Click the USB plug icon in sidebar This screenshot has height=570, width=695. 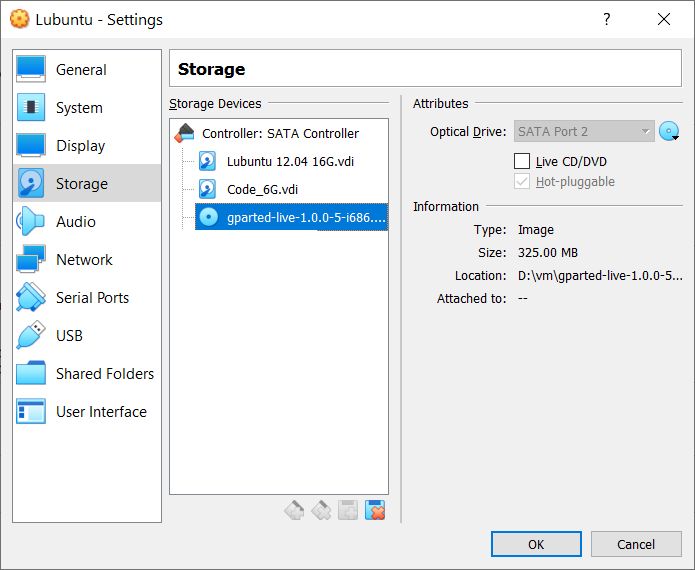(31, 335)
